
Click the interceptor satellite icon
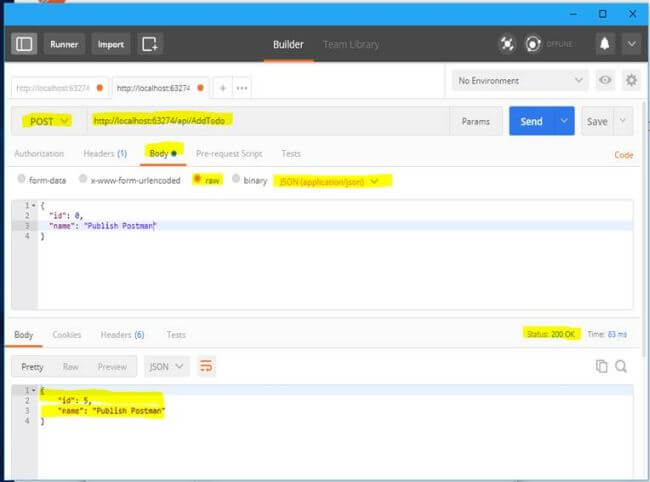(x=507, y=44)
